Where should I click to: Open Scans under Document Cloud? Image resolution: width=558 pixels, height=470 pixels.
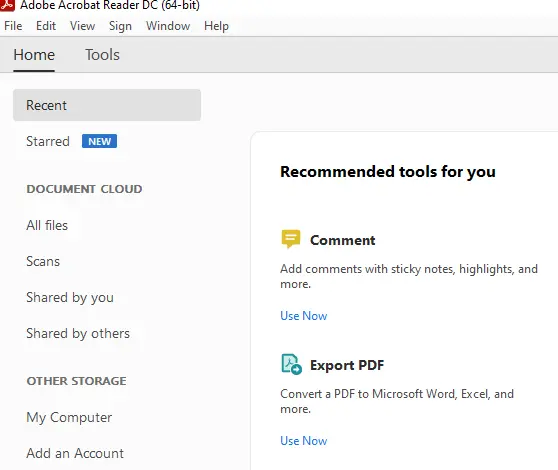pos(43,262)
